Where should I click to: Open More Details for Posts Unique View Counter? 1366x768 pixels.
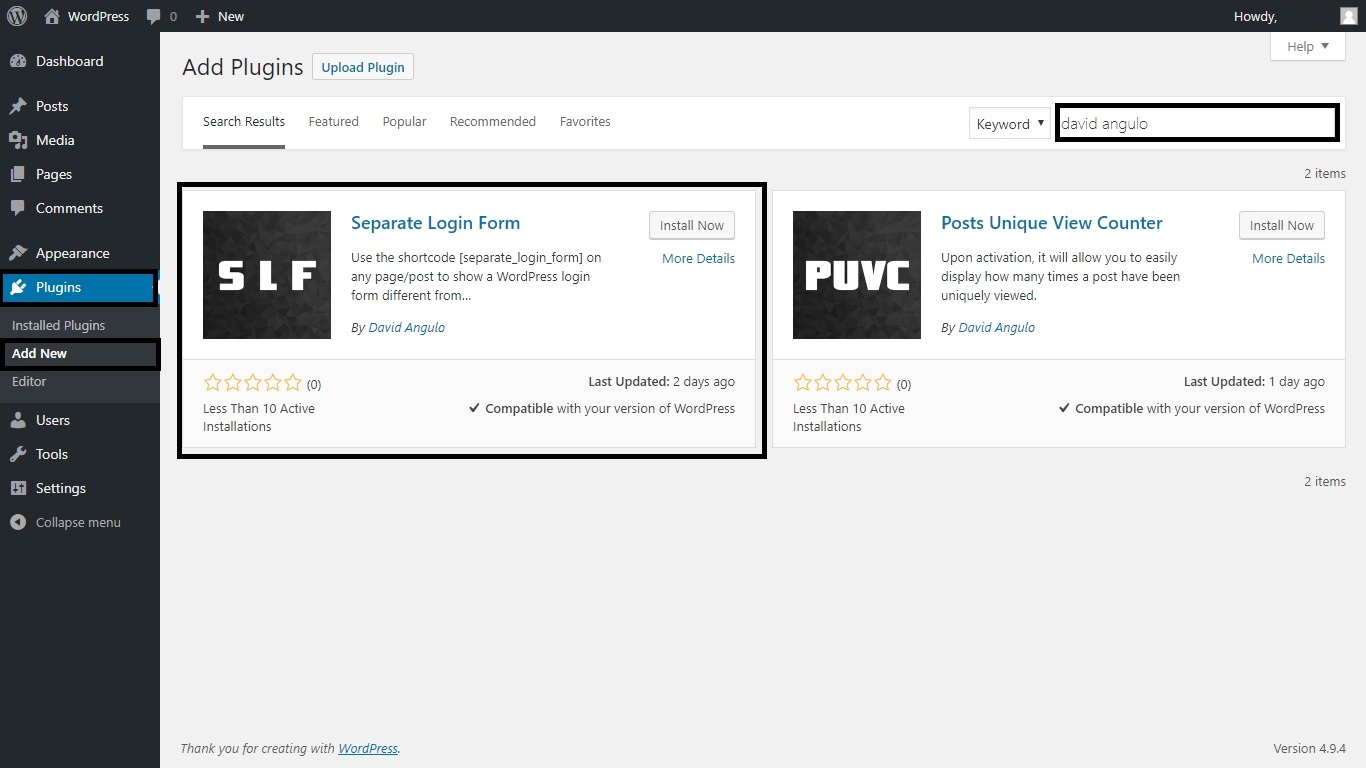coord(1288,258)
